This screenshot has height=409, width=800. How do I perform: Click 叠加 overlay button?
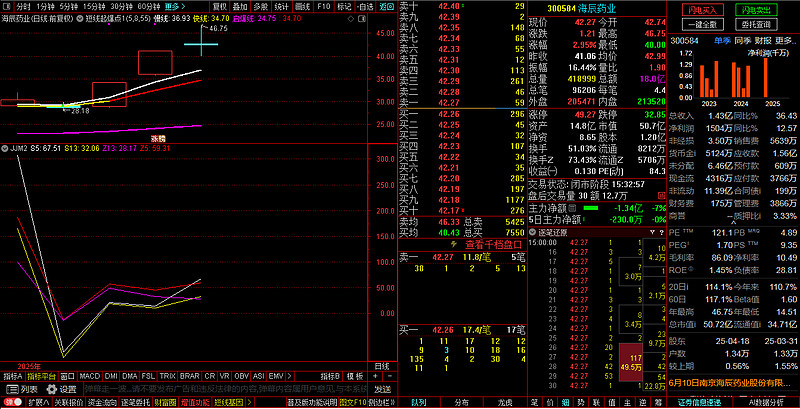pos(240,7)
